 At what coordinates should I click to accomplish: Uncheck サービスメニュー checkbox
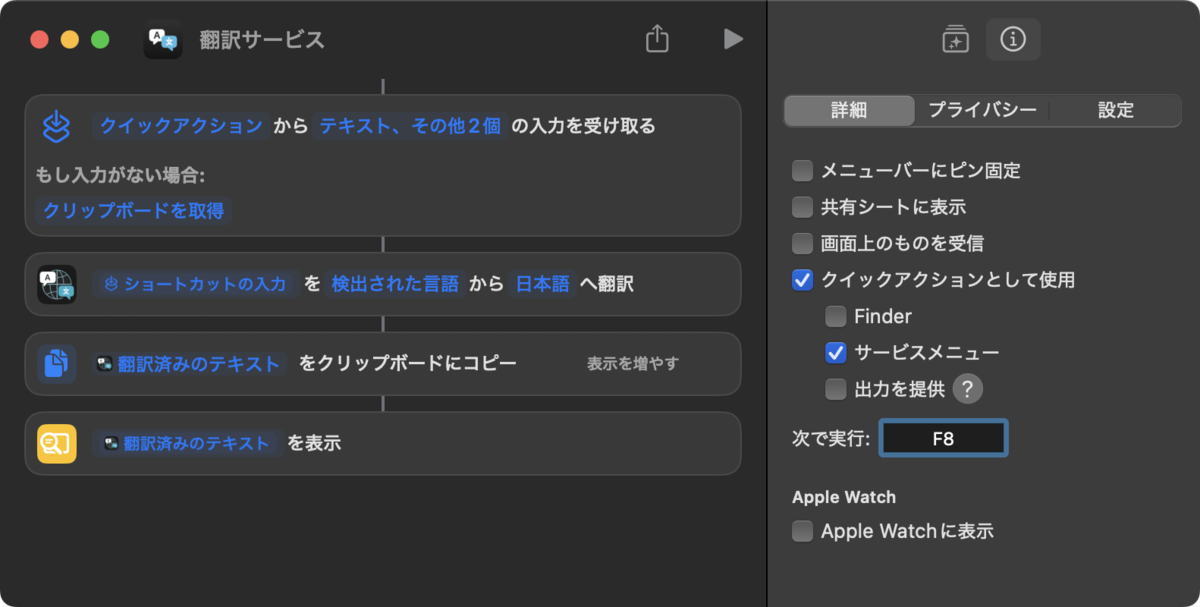[836, 352]
